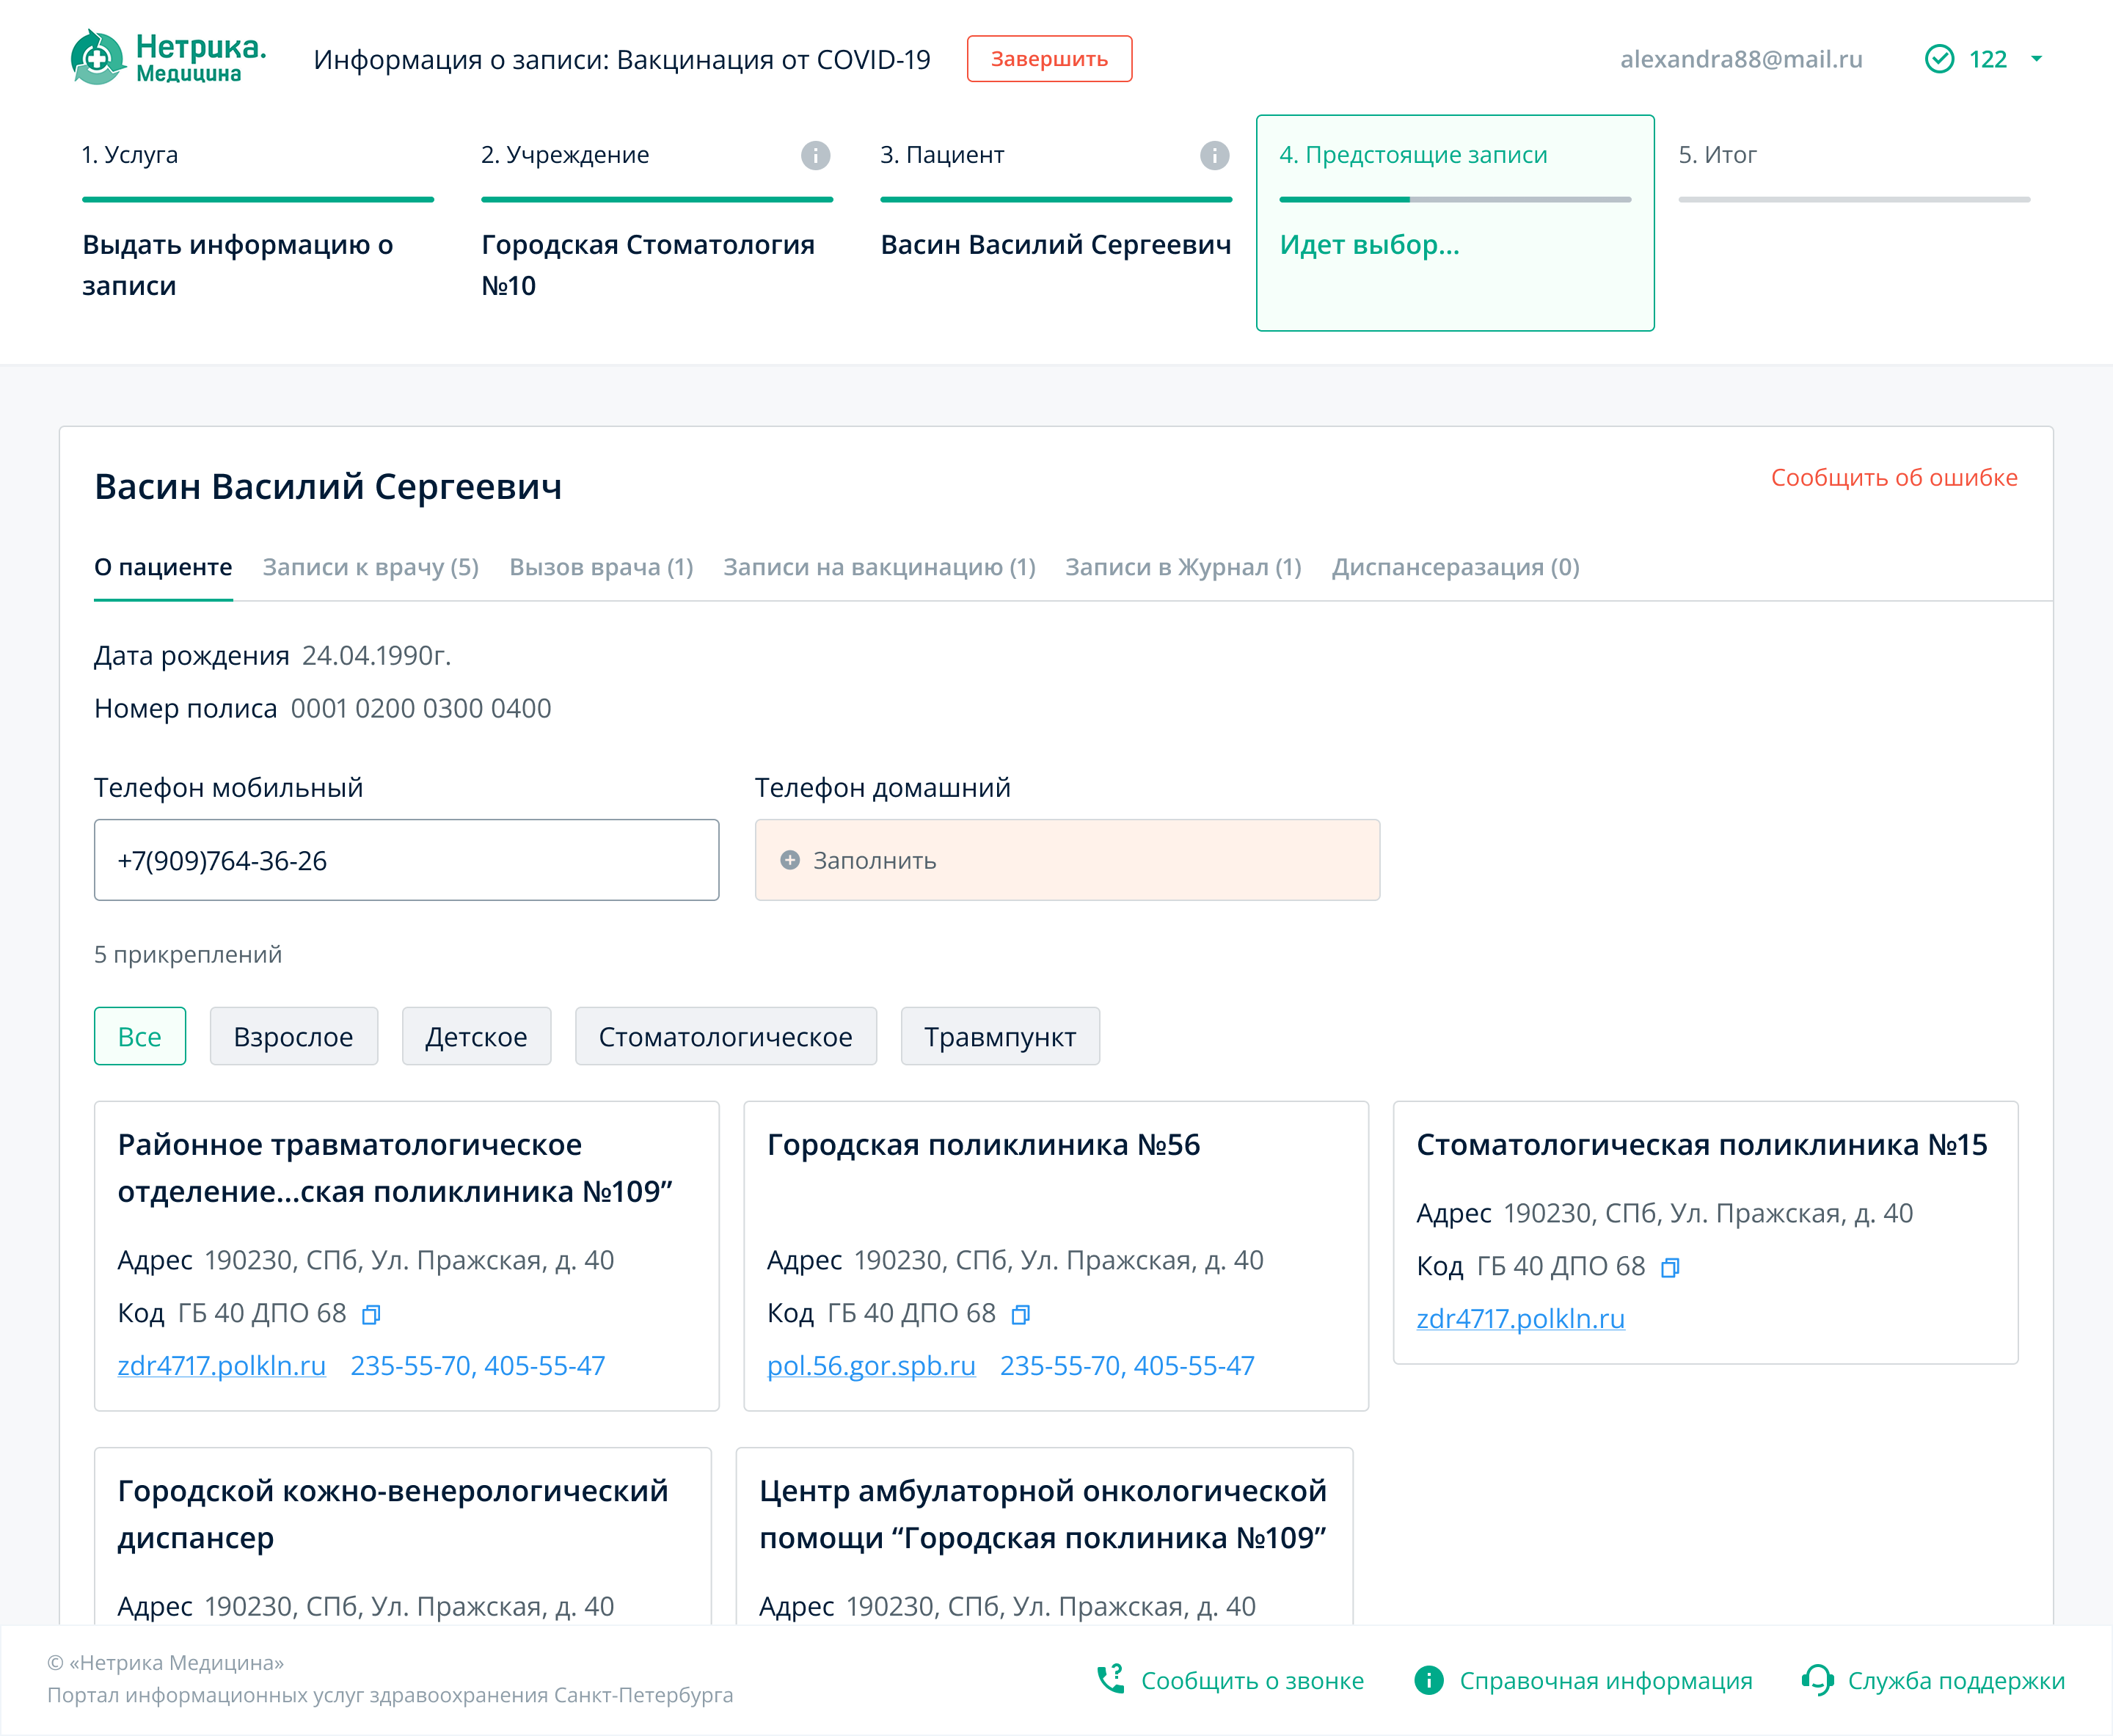The image size is (2113, 1736).
Task: Click the info icon next to Пациент step
Action: 1214,155
